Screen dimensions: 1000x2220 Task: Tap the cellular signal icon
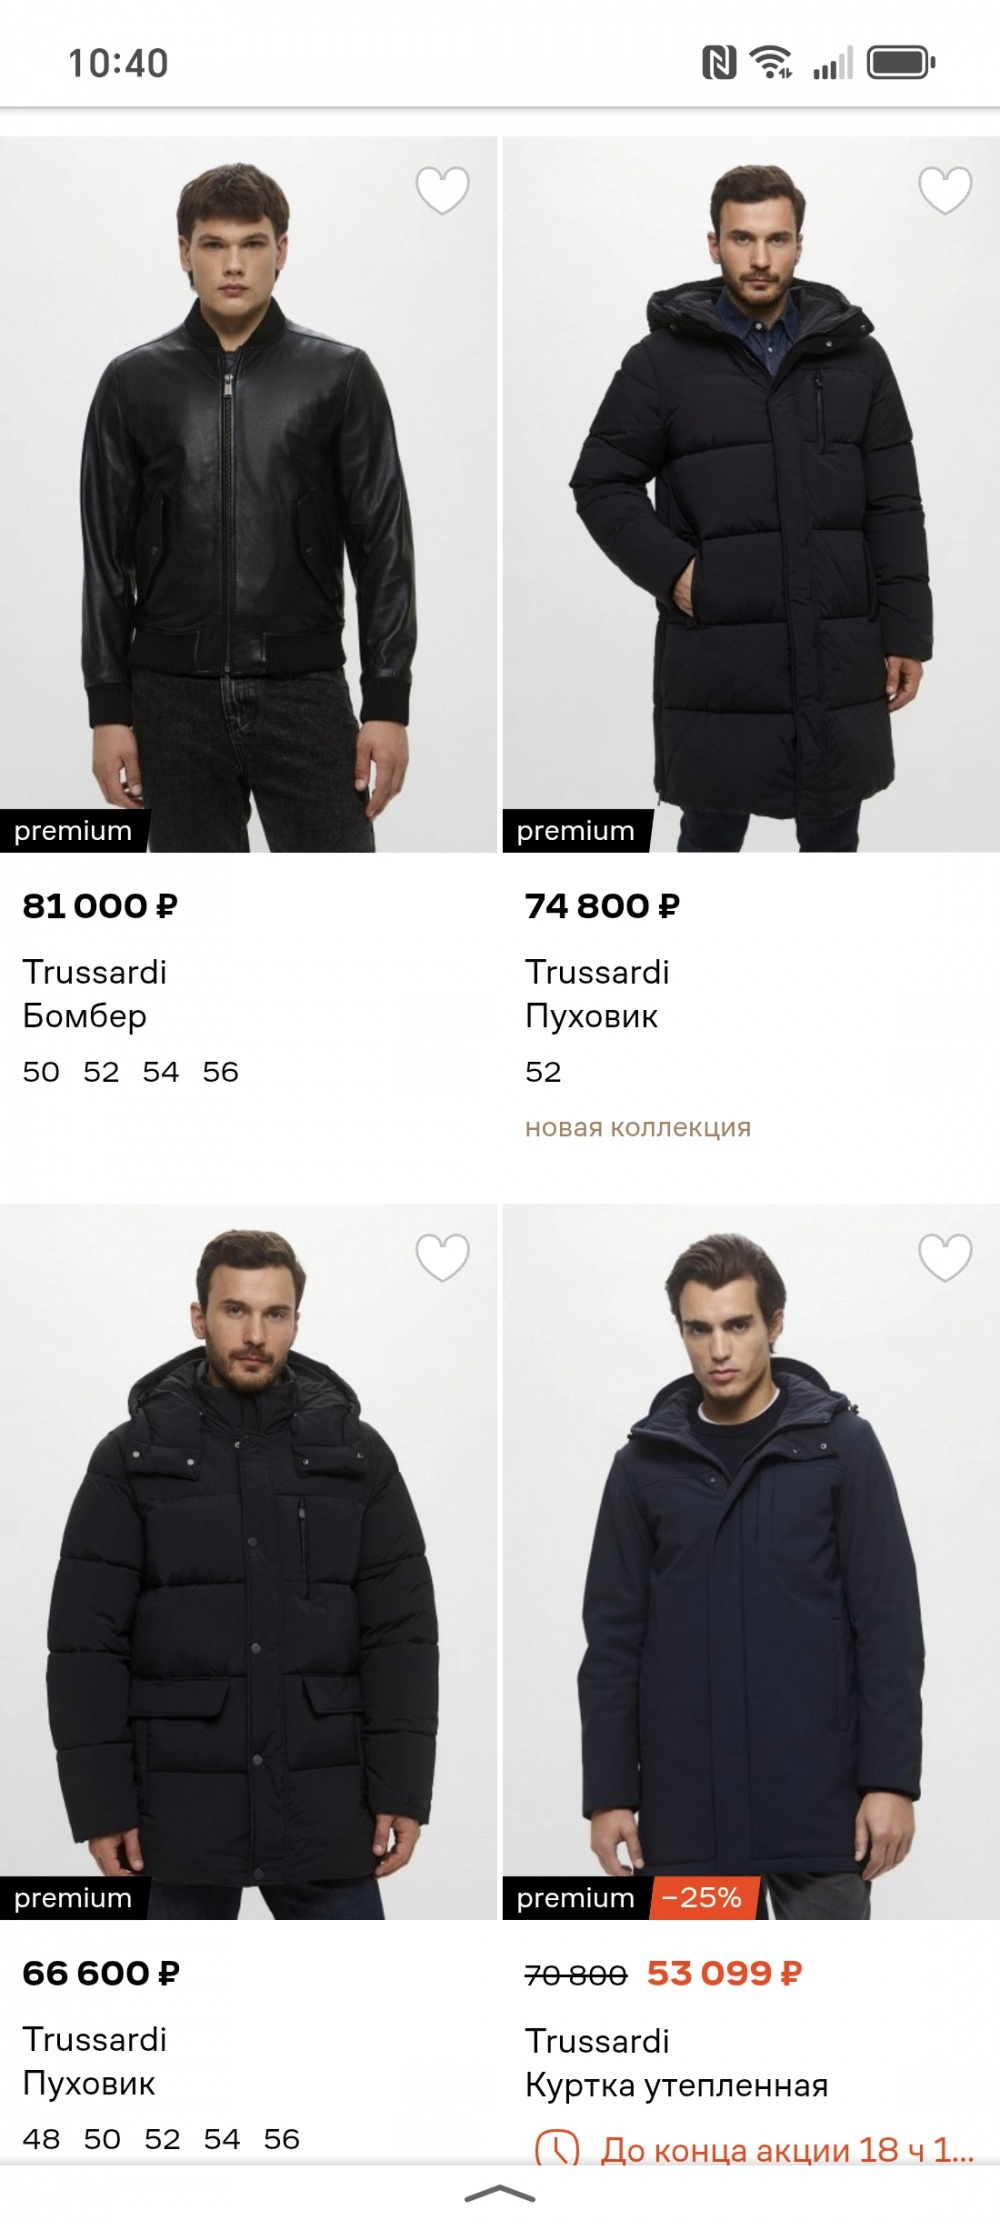(832, 60)
